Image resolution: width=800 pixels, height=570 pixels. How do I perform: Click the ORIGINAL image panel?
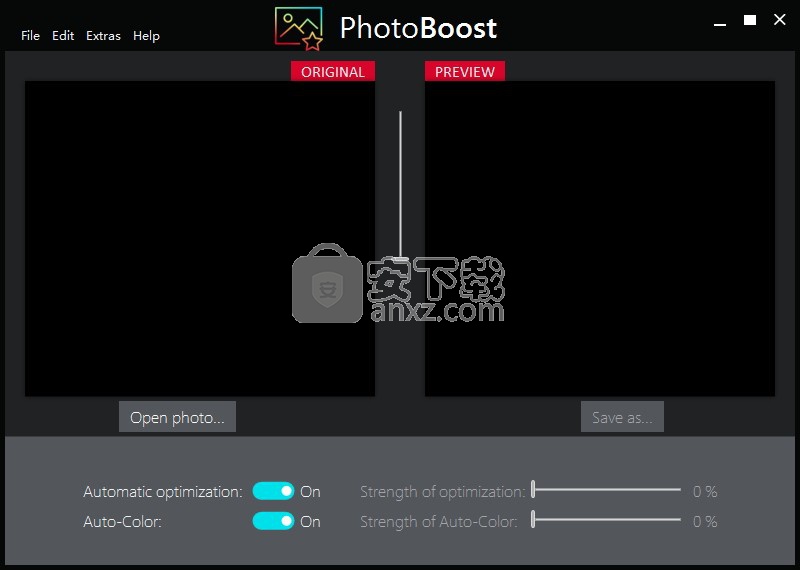tap(200, 238)
